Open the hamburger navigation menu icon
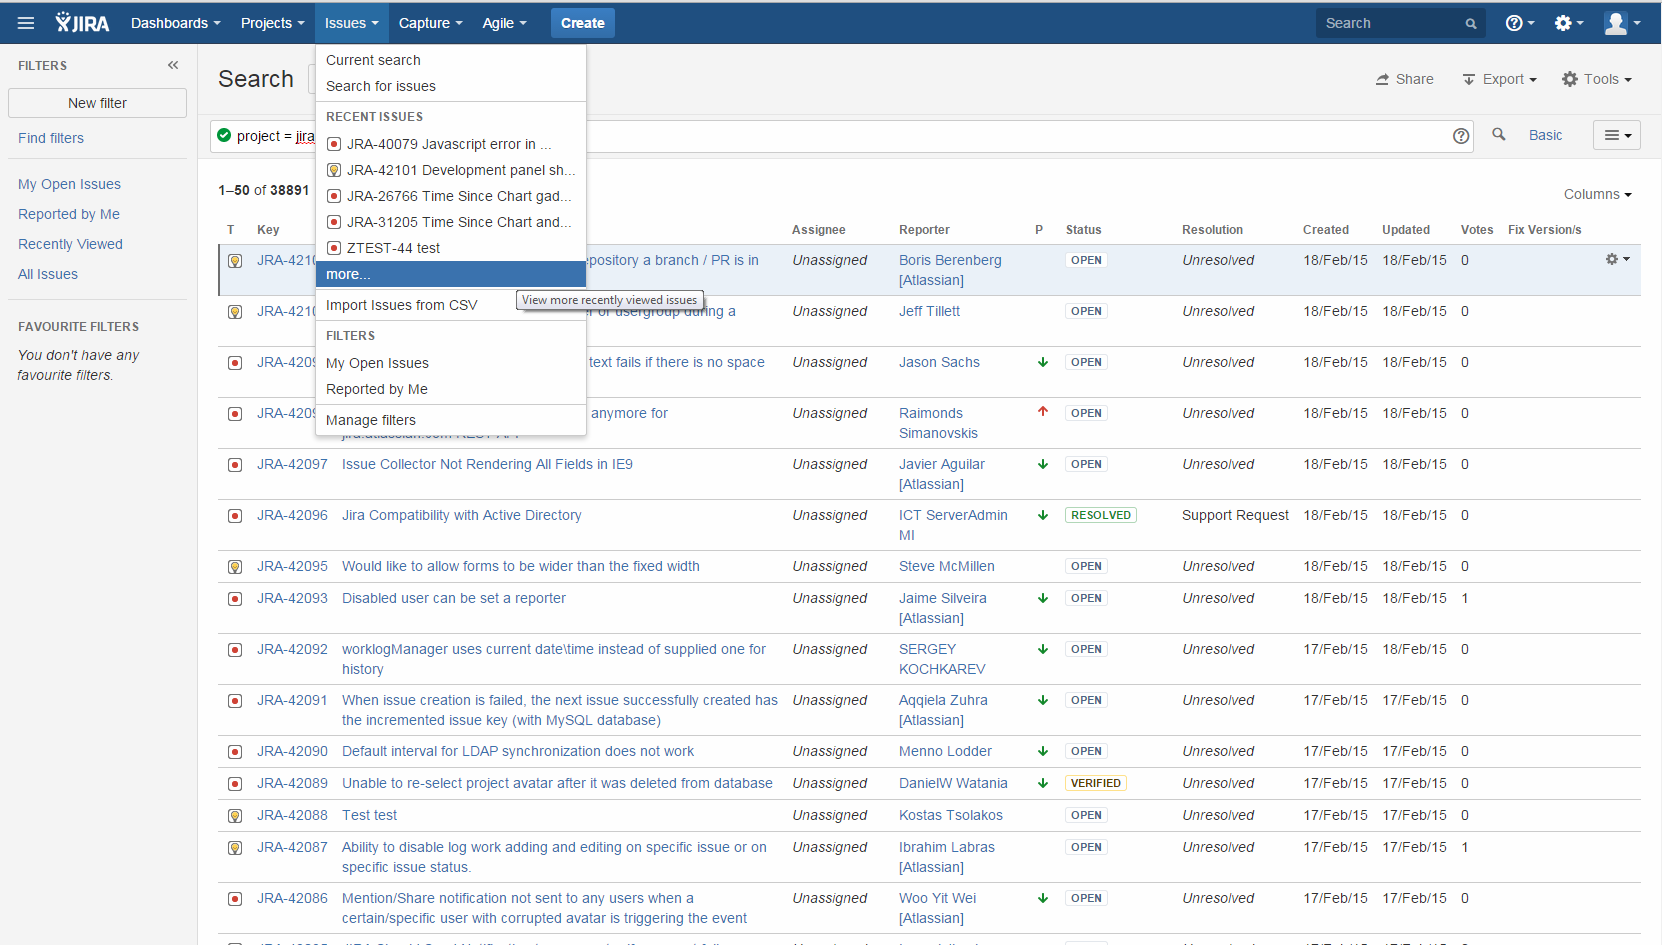This screenshot has height=945, width=1662. [26, 23]
